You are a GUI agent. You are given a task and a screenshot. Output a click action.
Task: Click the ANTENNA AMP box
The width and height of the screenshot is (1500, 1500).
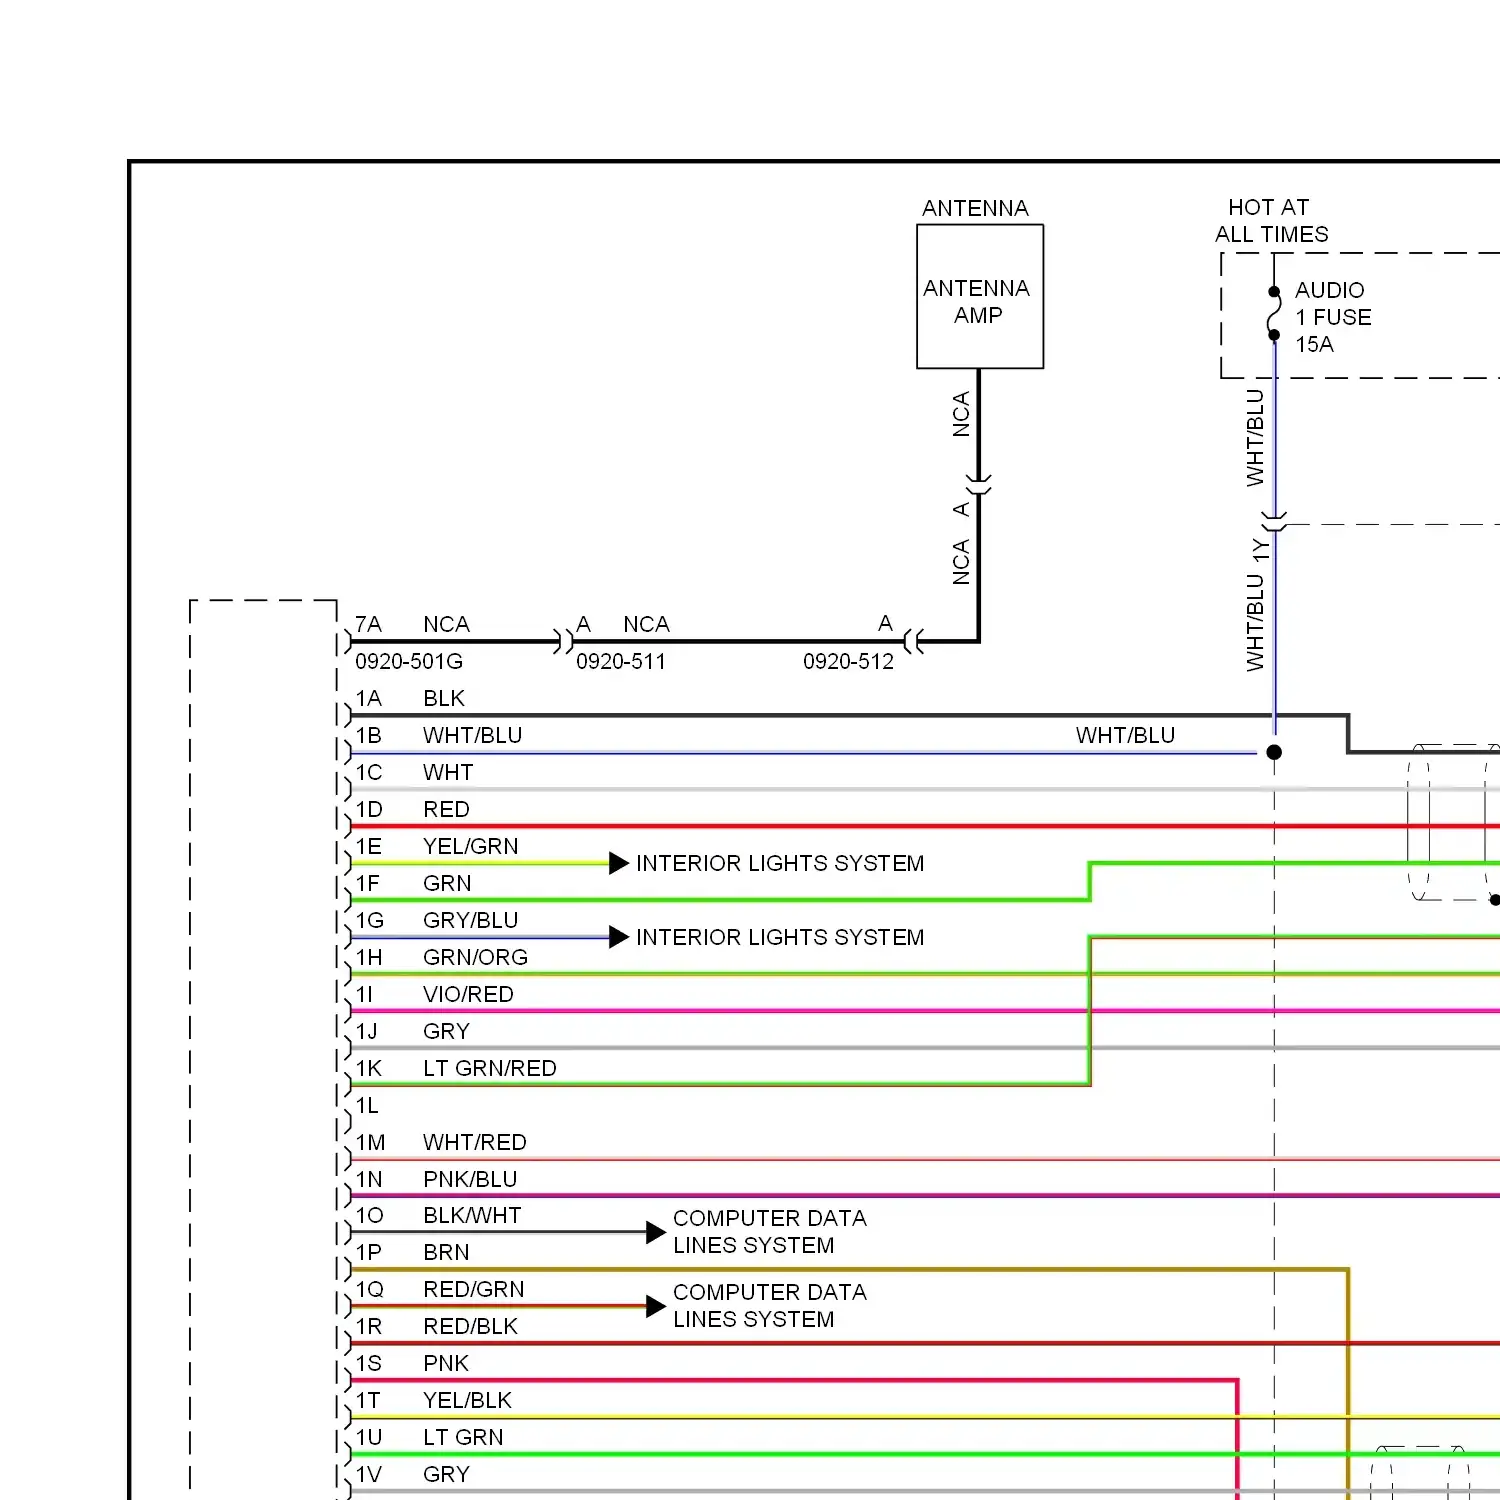980,296
